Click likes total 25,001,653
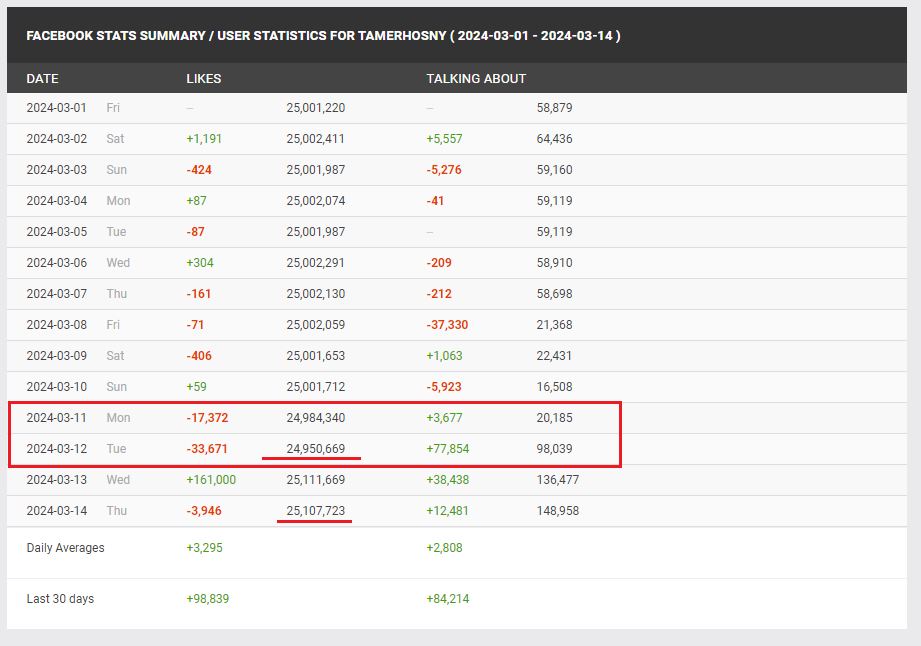The width and height of the screenshot is (921, 646). [315, 356]
